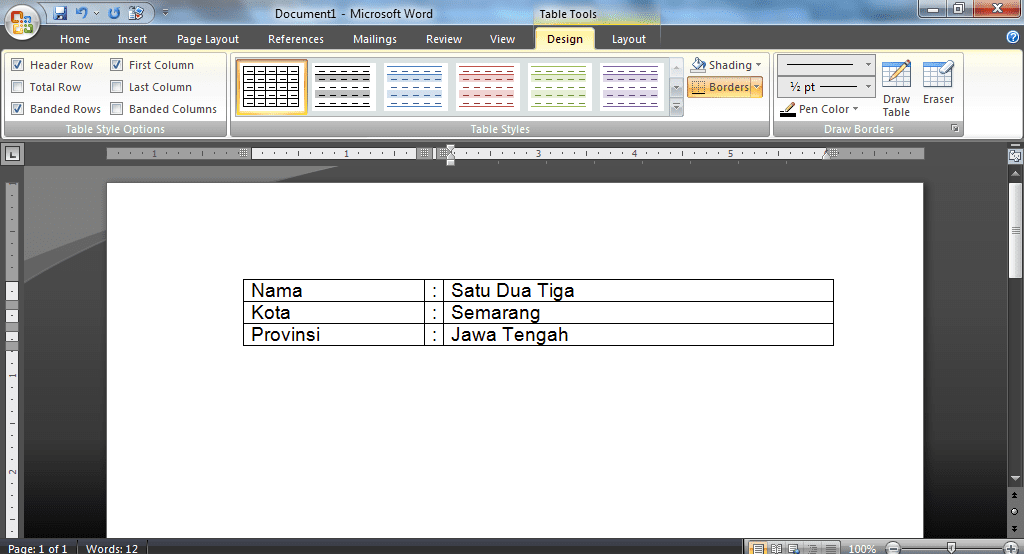Open Draw Borders dialog launcher
The width and height of the screenshot is (1024, 554).
[x=955, y=129]
